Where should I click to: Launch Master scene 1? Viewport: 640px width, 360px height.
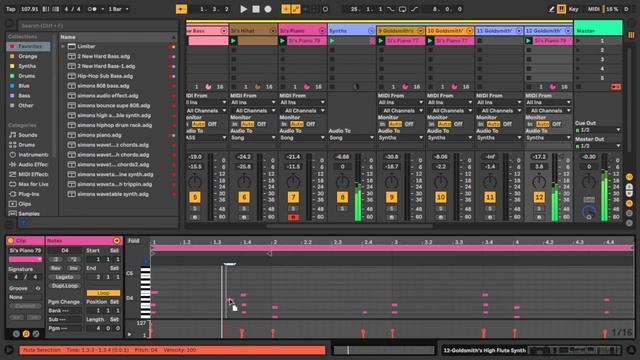coord(578,41)
